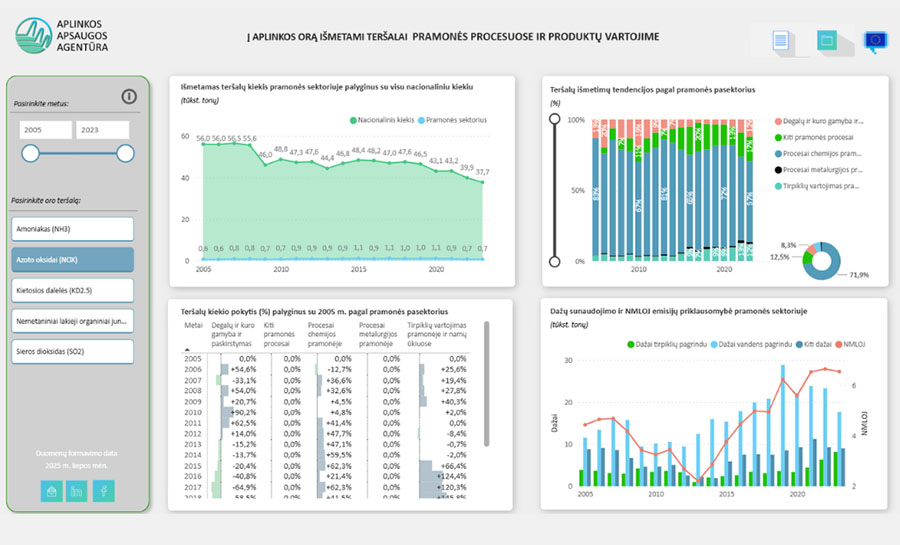Click the -33,1% cell in 2007 row
The width and height of the screenshot is (900, 545).
(x=244, y=380)
